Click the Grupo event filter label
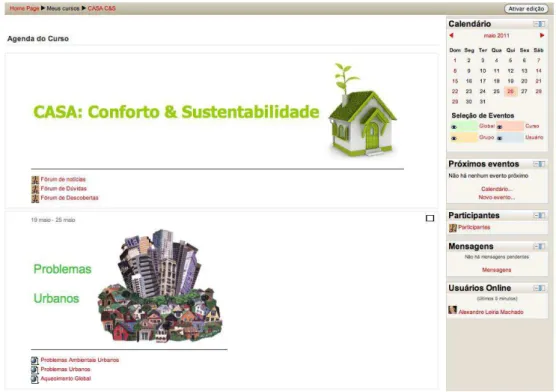 click(486, 137)
